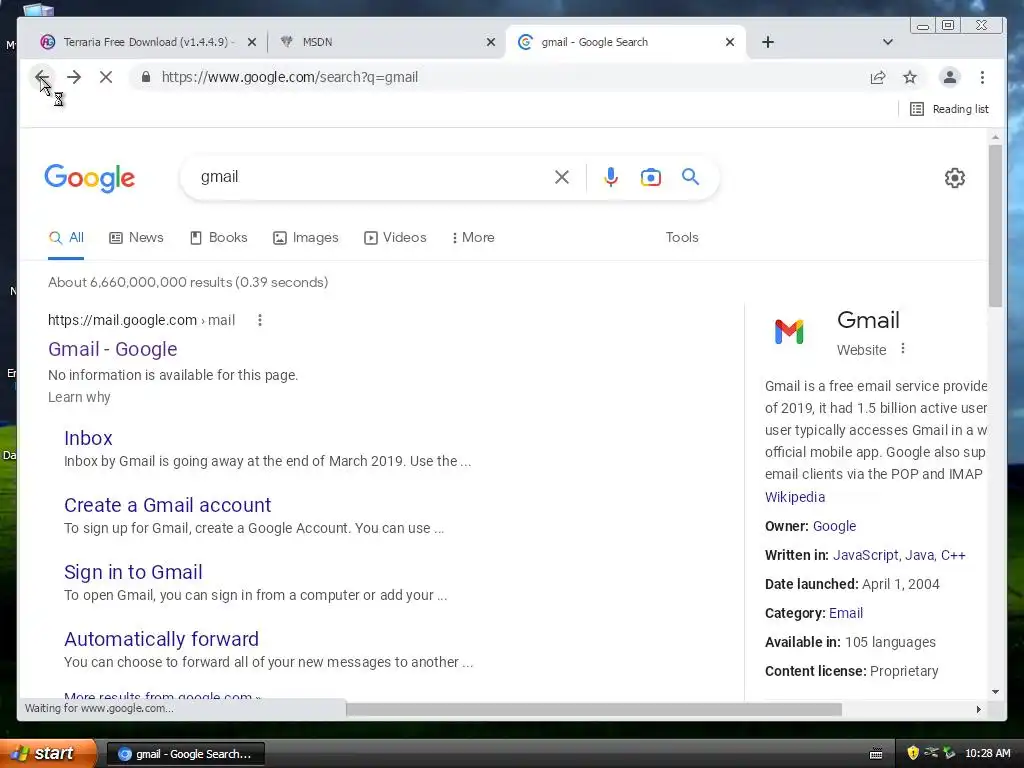Viewport: 1024px width, 768px height.
Task: Click the Google logo
Action: [89, 178]
